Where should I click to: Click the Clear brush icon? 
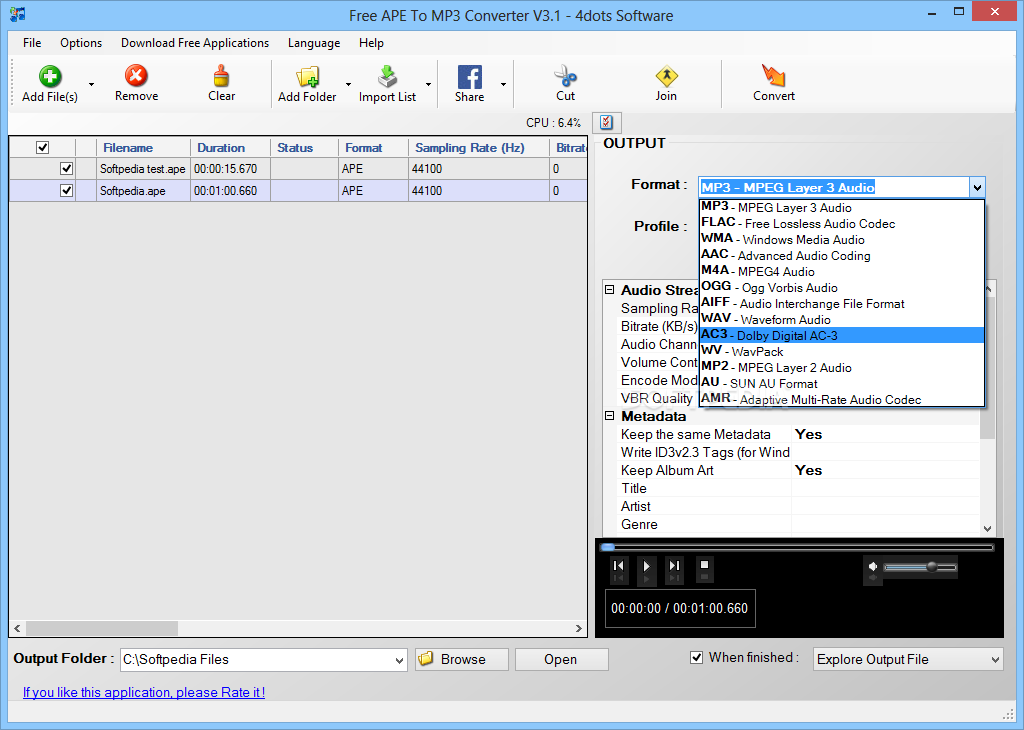(221, 76)
